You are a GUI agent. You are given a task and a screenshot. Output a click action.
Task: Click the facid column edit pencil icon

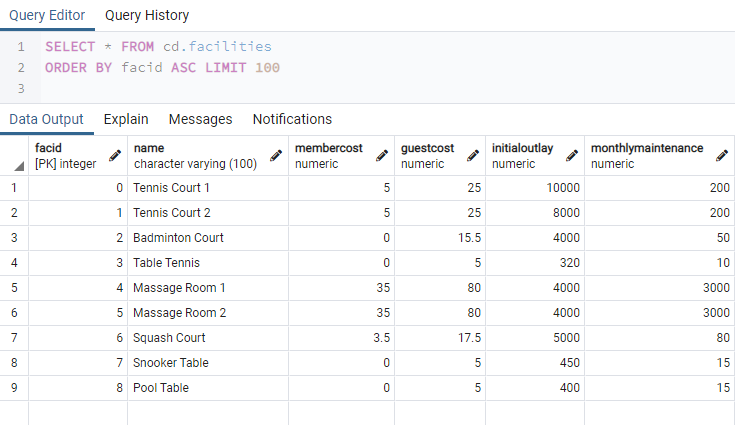[x=115, y=156]
